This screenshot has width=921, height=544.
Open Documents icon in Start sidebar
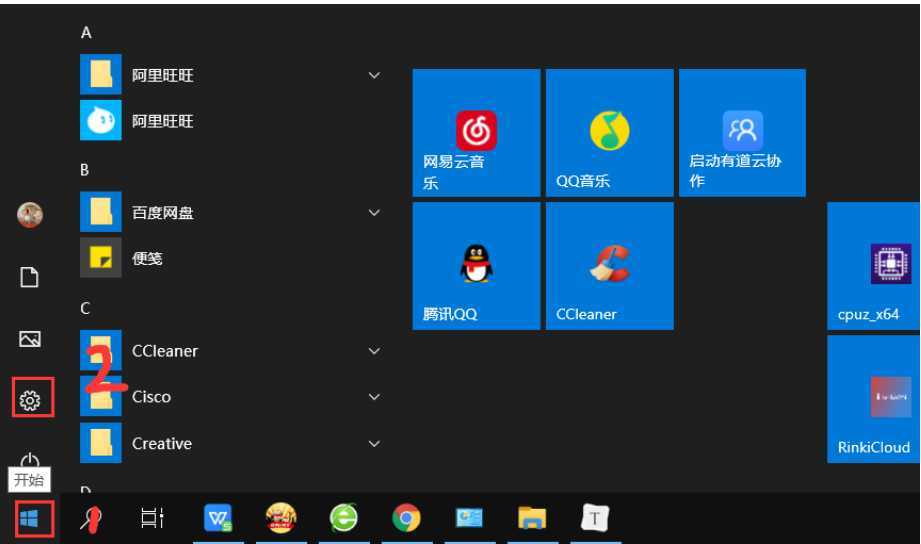coord(29,277)
